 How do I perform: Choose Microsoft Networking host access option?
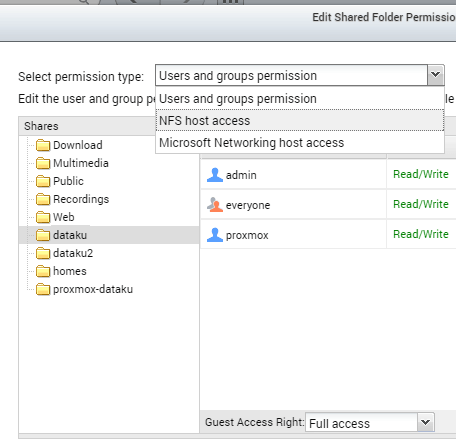coord(300,142)
